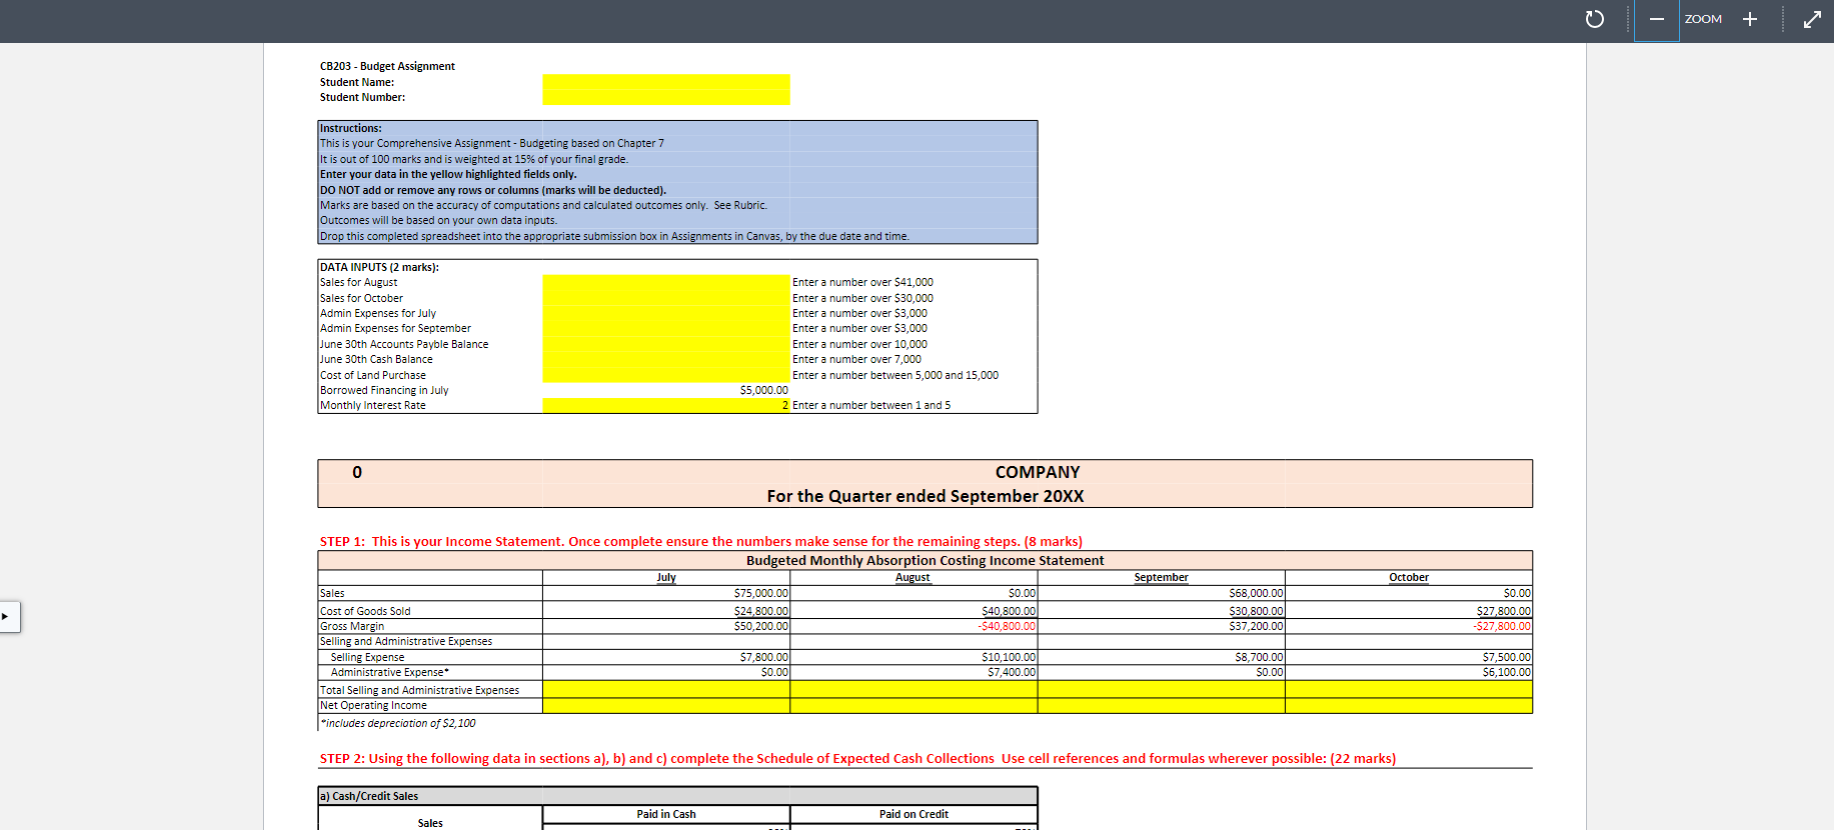Click August Selling Expense $10,100.00
The width and height of the screenshot is (1834, 830).
1008,657
